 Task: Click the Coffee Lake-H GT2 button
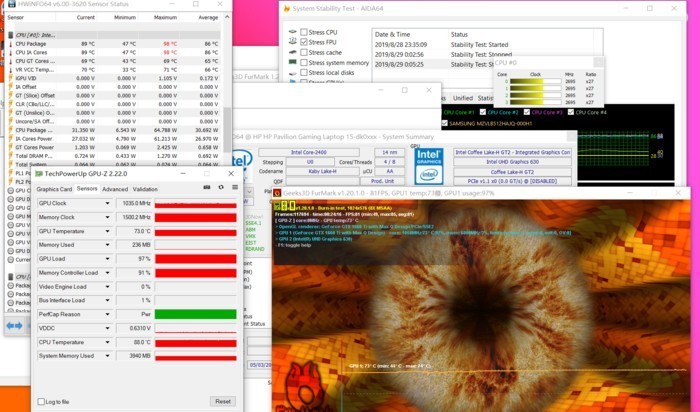pyautogui.click(x=512, y=172)
